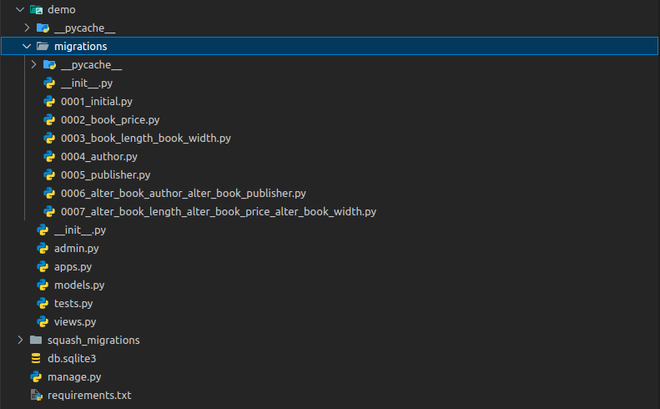Click the database icon beside db.sqlite3
The image size is (660, 409).
[x=36, y=358]
